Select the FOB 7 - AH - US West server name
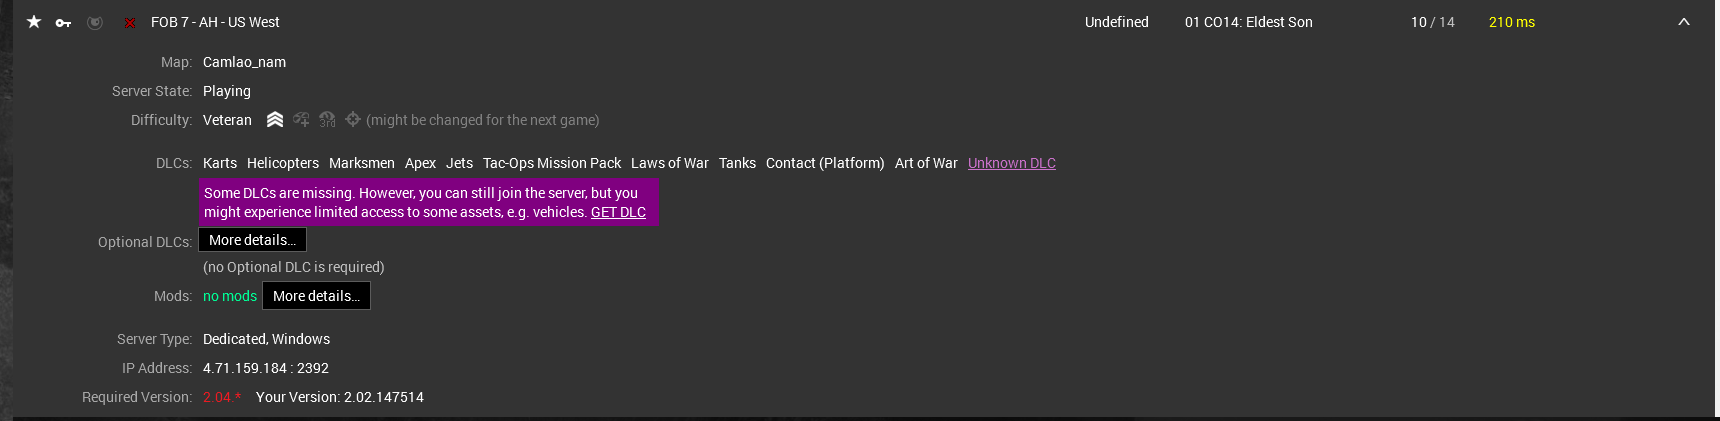The height and width of the screenshot is (421, 1720). point(215,22)
